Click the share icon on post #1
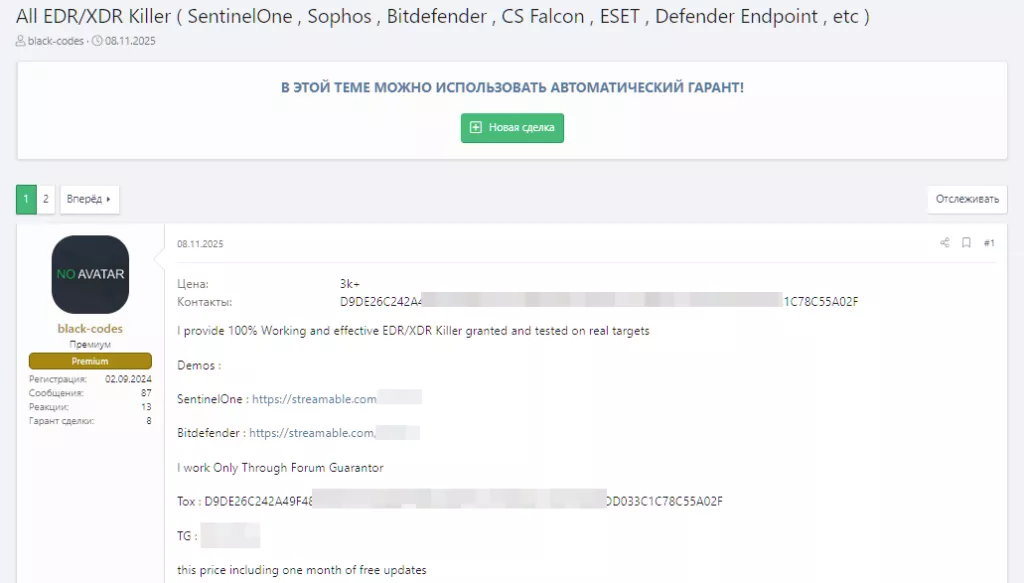Viewport: 1024px width, 583px height. 944,243
